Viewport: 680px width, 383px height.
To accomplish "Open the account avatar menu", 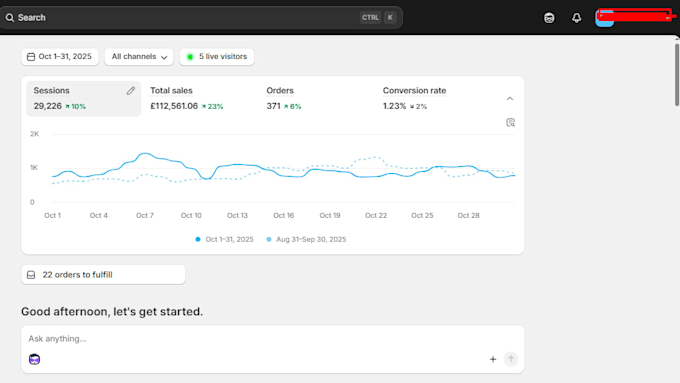I will click(x=604, y=18).
